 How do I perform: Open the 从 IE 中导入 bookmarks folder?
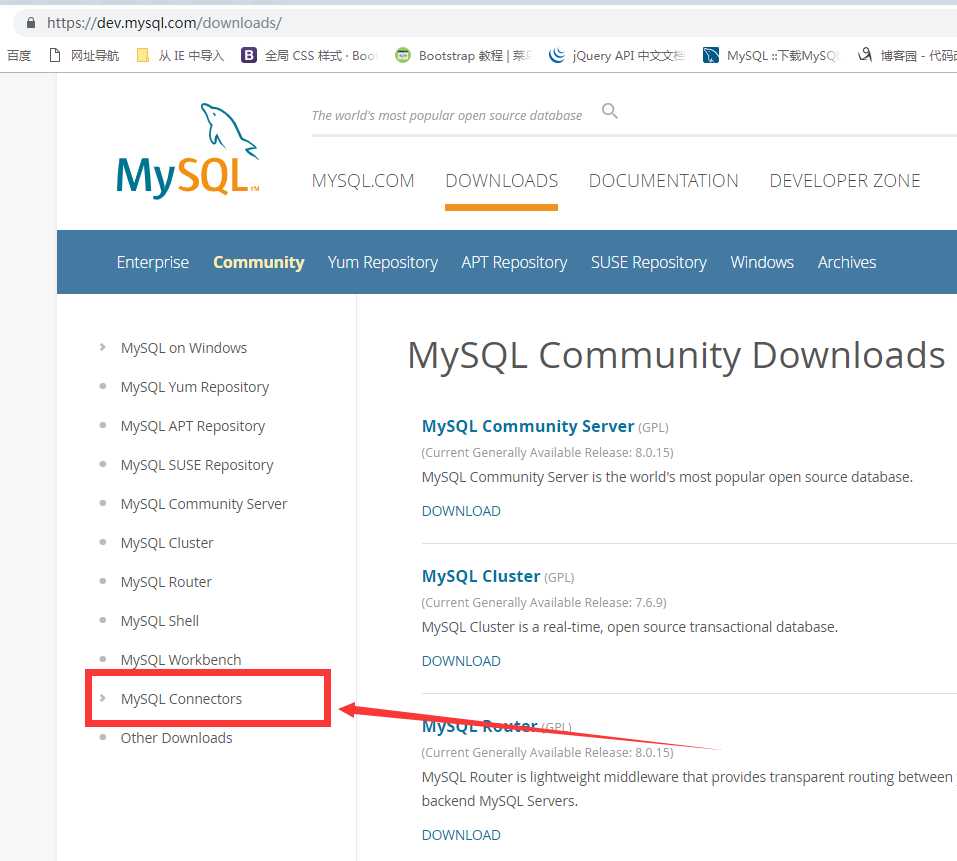(180, 56)
